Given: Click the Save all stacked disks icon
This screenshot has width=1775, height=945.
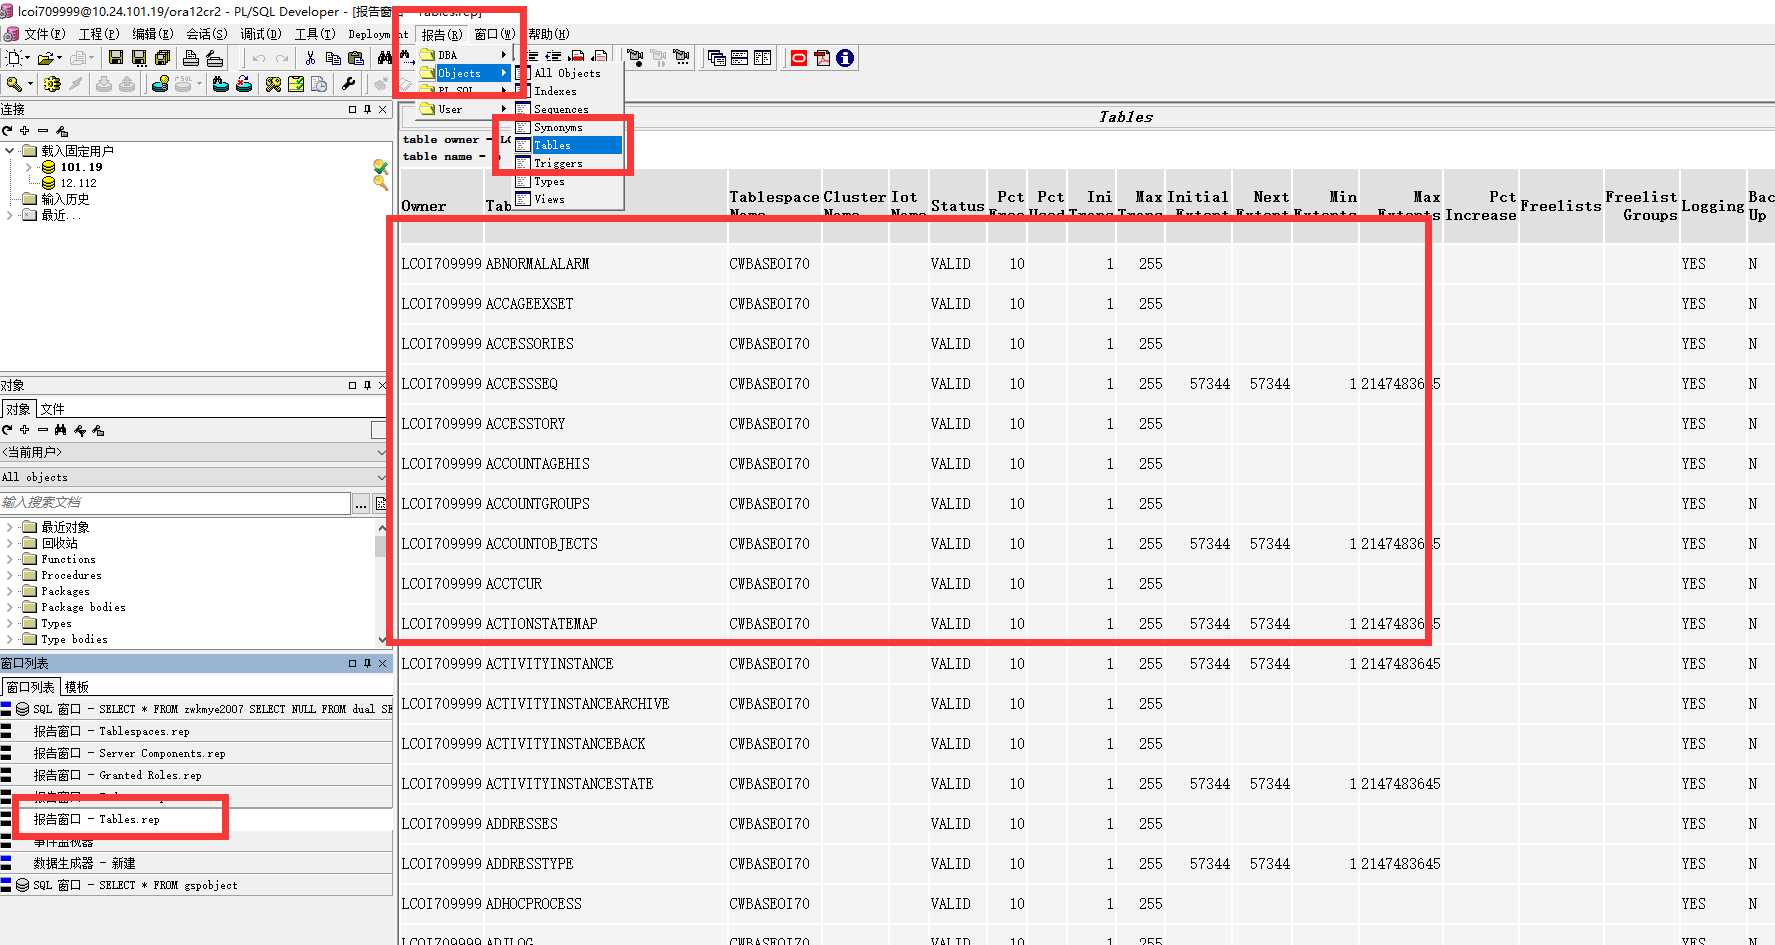Looking at the screenshot, I should 162,58.
